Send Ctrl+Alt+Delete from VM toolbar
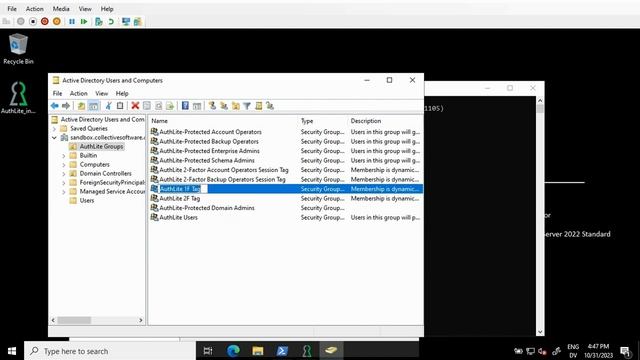 click(x=7, y=22)
